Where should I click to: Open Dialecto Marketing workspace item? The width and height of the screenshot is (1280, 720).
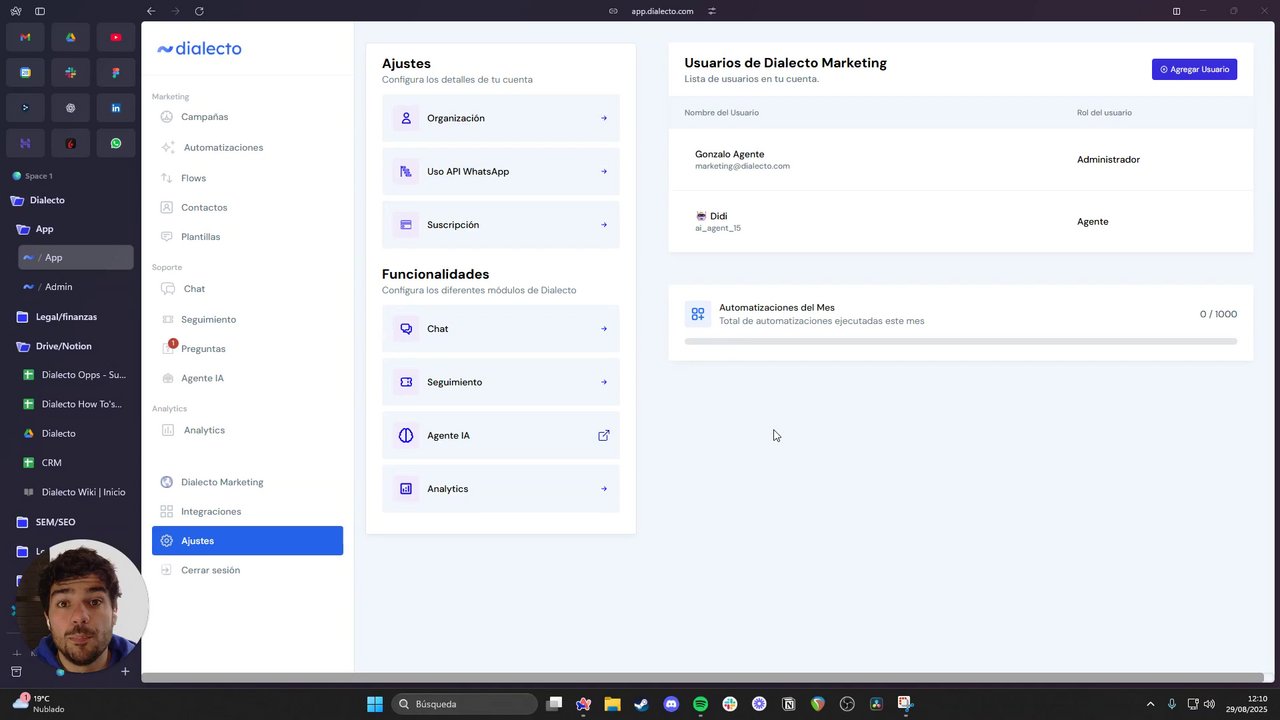(x=222, y=482)
